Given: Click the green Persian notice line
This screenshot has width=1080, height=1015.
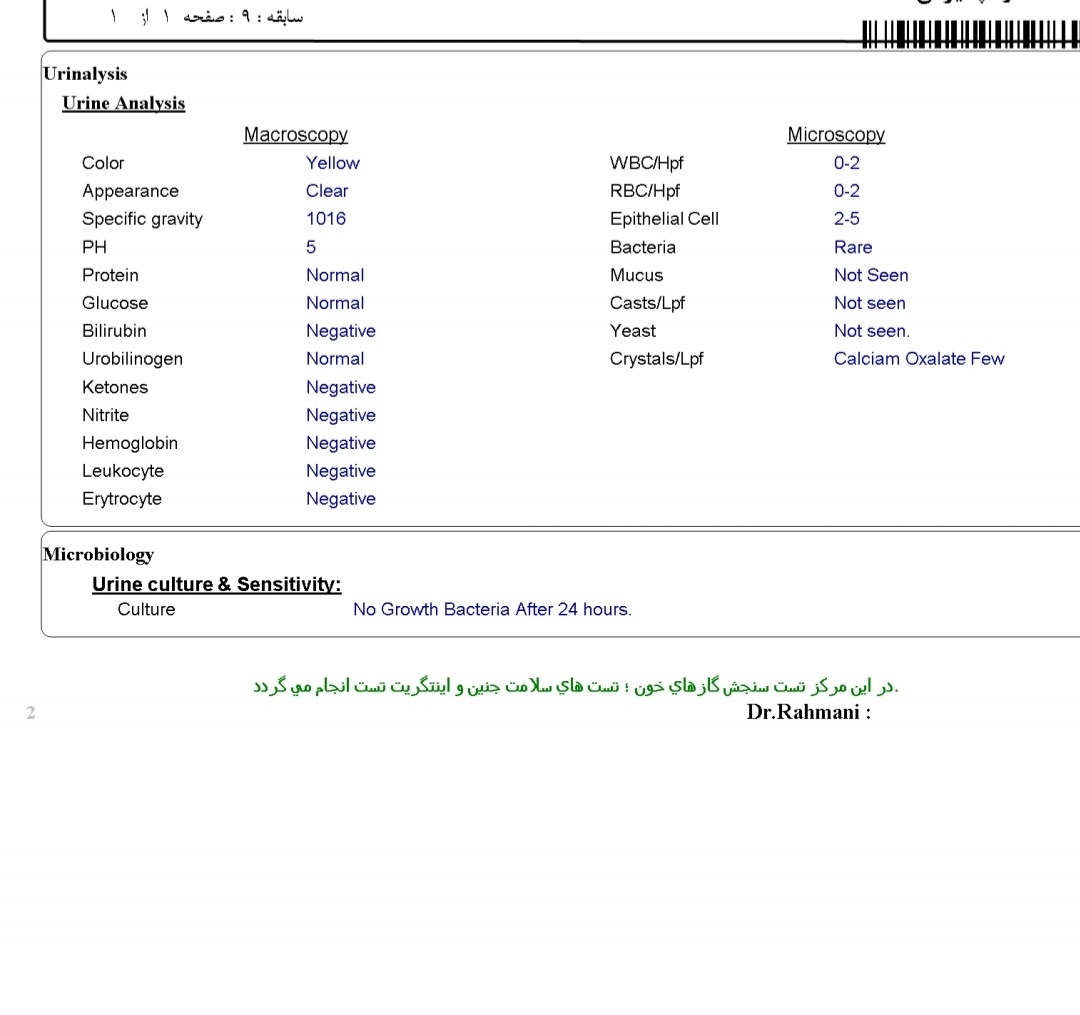Looking at the screenshot, I should point(575,686).
